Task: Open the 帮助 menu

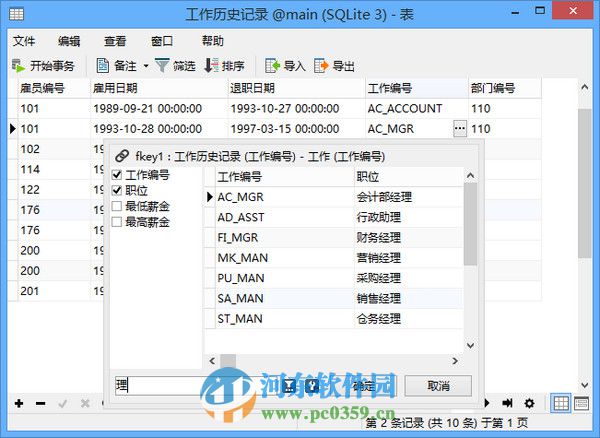Action: tap(213, 41)
